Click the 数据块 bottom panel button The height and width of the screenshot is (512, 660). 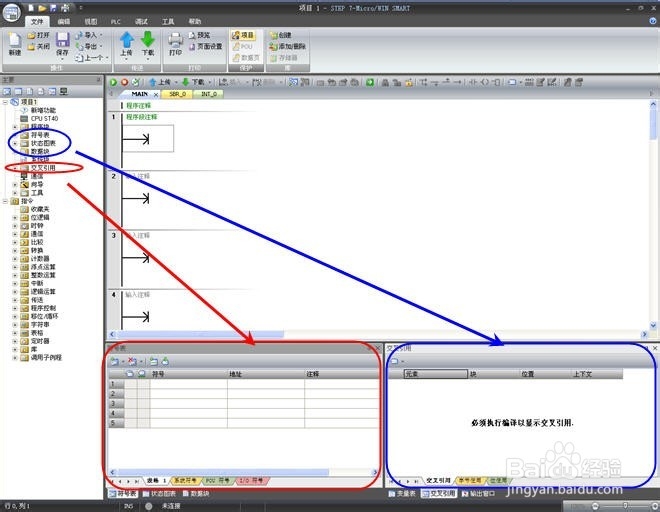[x=195, y=493]
